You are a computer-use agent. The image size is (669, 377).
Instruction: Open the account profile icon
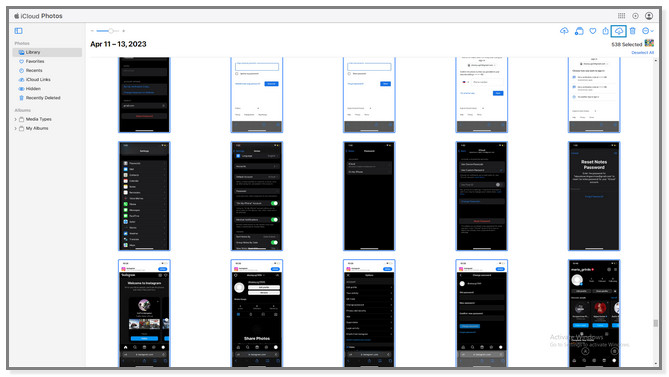(x=649, y=16)
